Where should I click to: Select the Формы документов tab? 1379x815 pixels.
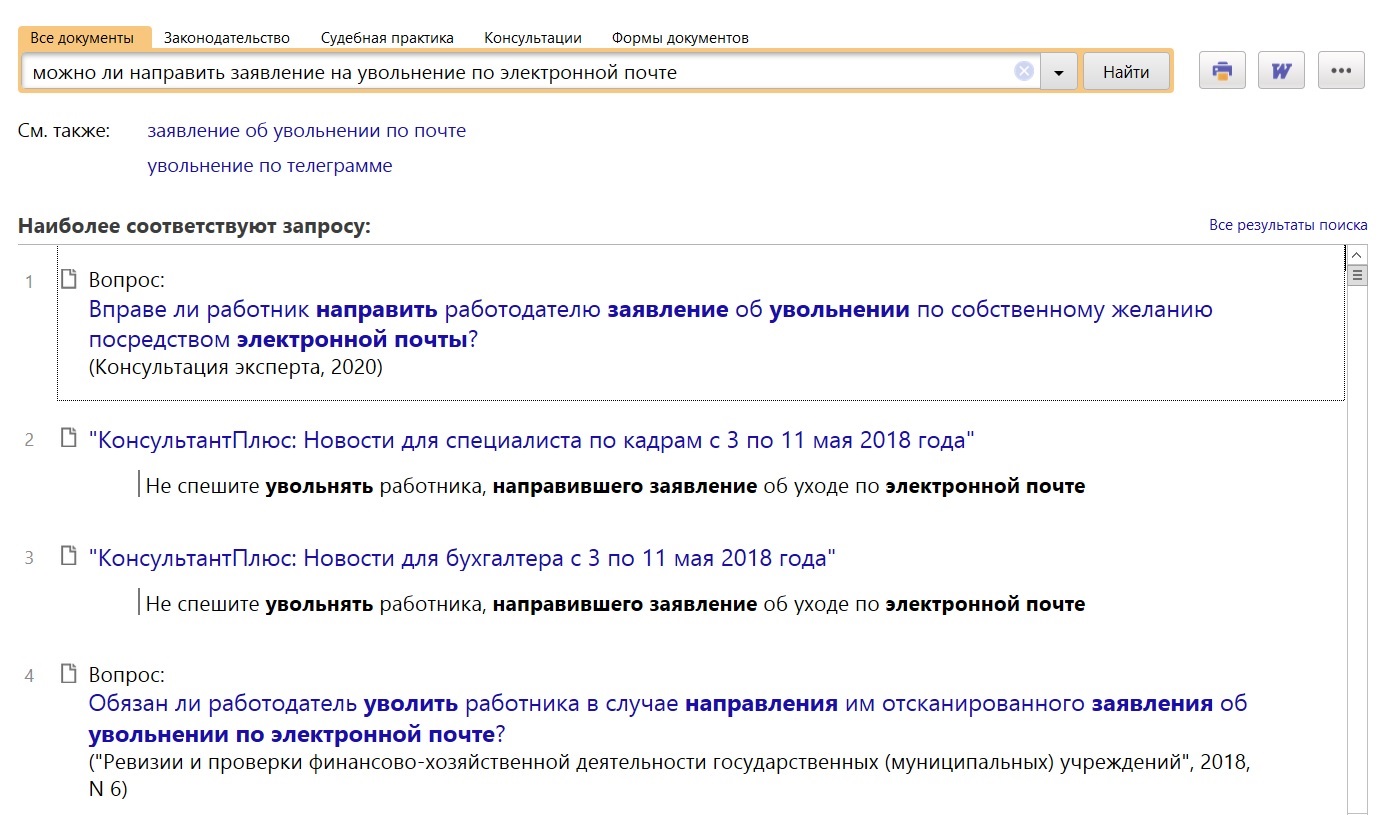pos(680,38)
